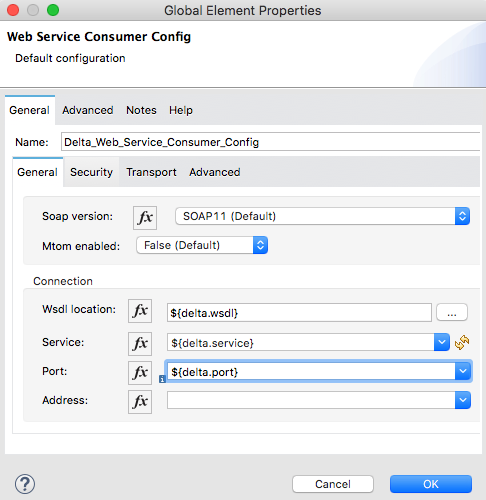Expand the Address combo box arrow
Screen dimensions: 486x500
(463, 400)
